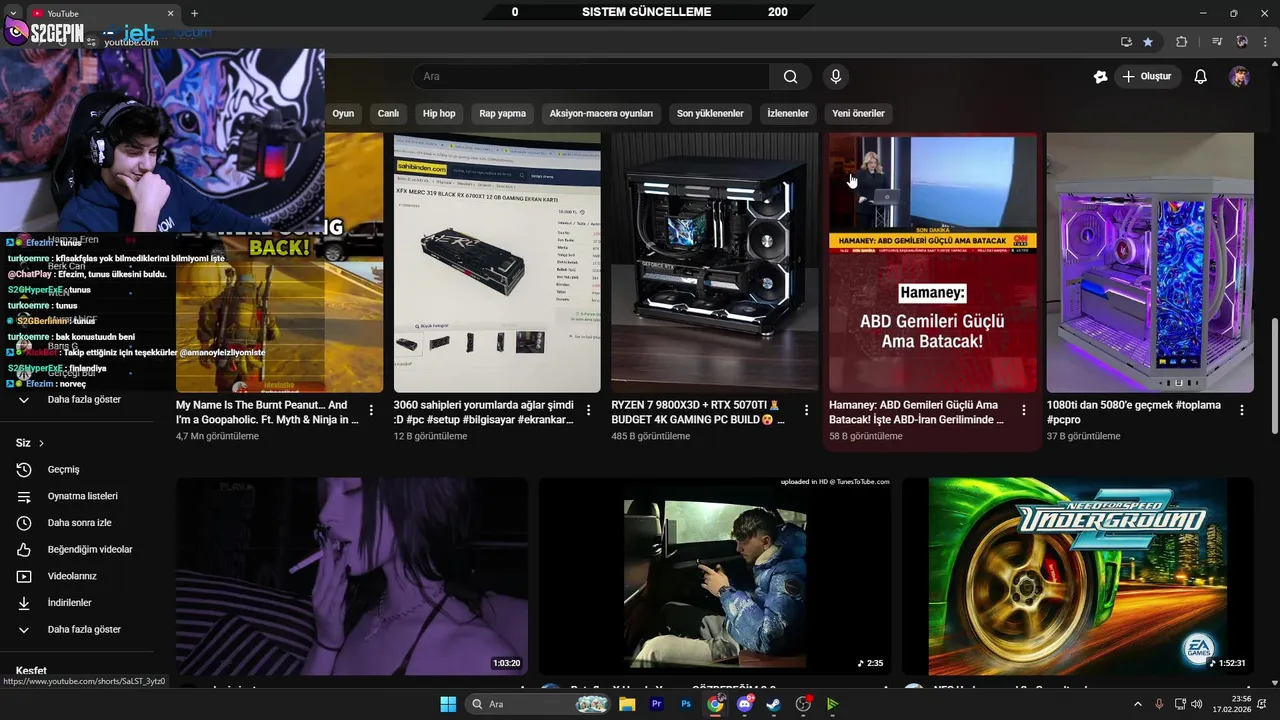1280x720 pixels.
Task: Click the Chrome profile avatar in toolbar
Action: tap(1242, 42)
